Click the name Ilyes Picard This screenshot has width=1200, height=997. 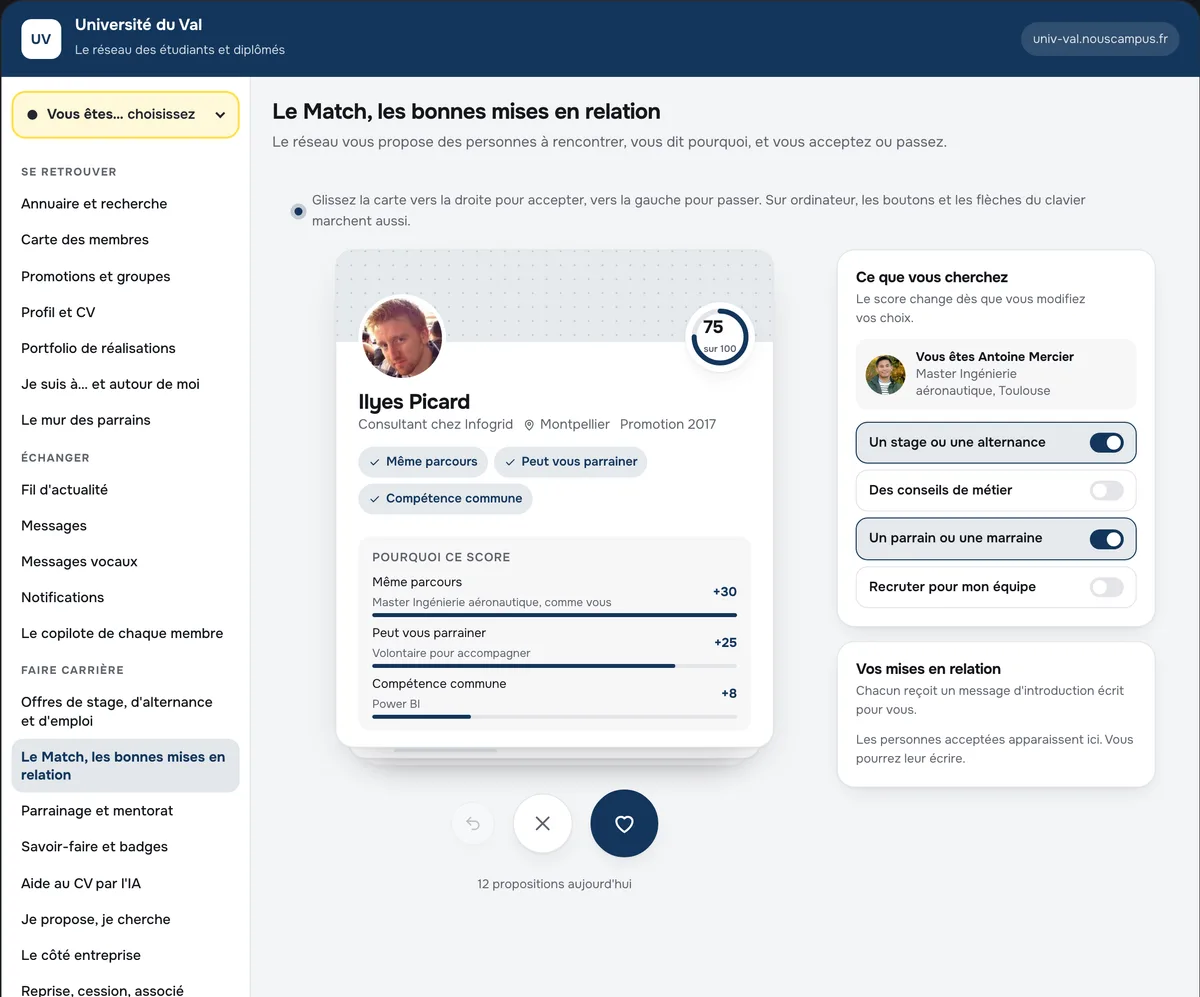[x=414, y=402]
